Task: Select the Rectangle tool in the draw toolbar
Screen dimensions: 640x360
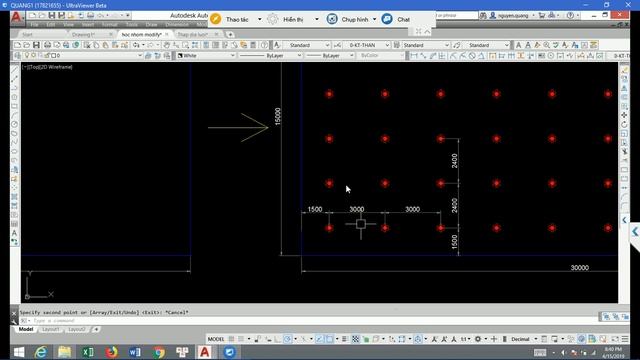Action: 15,106
